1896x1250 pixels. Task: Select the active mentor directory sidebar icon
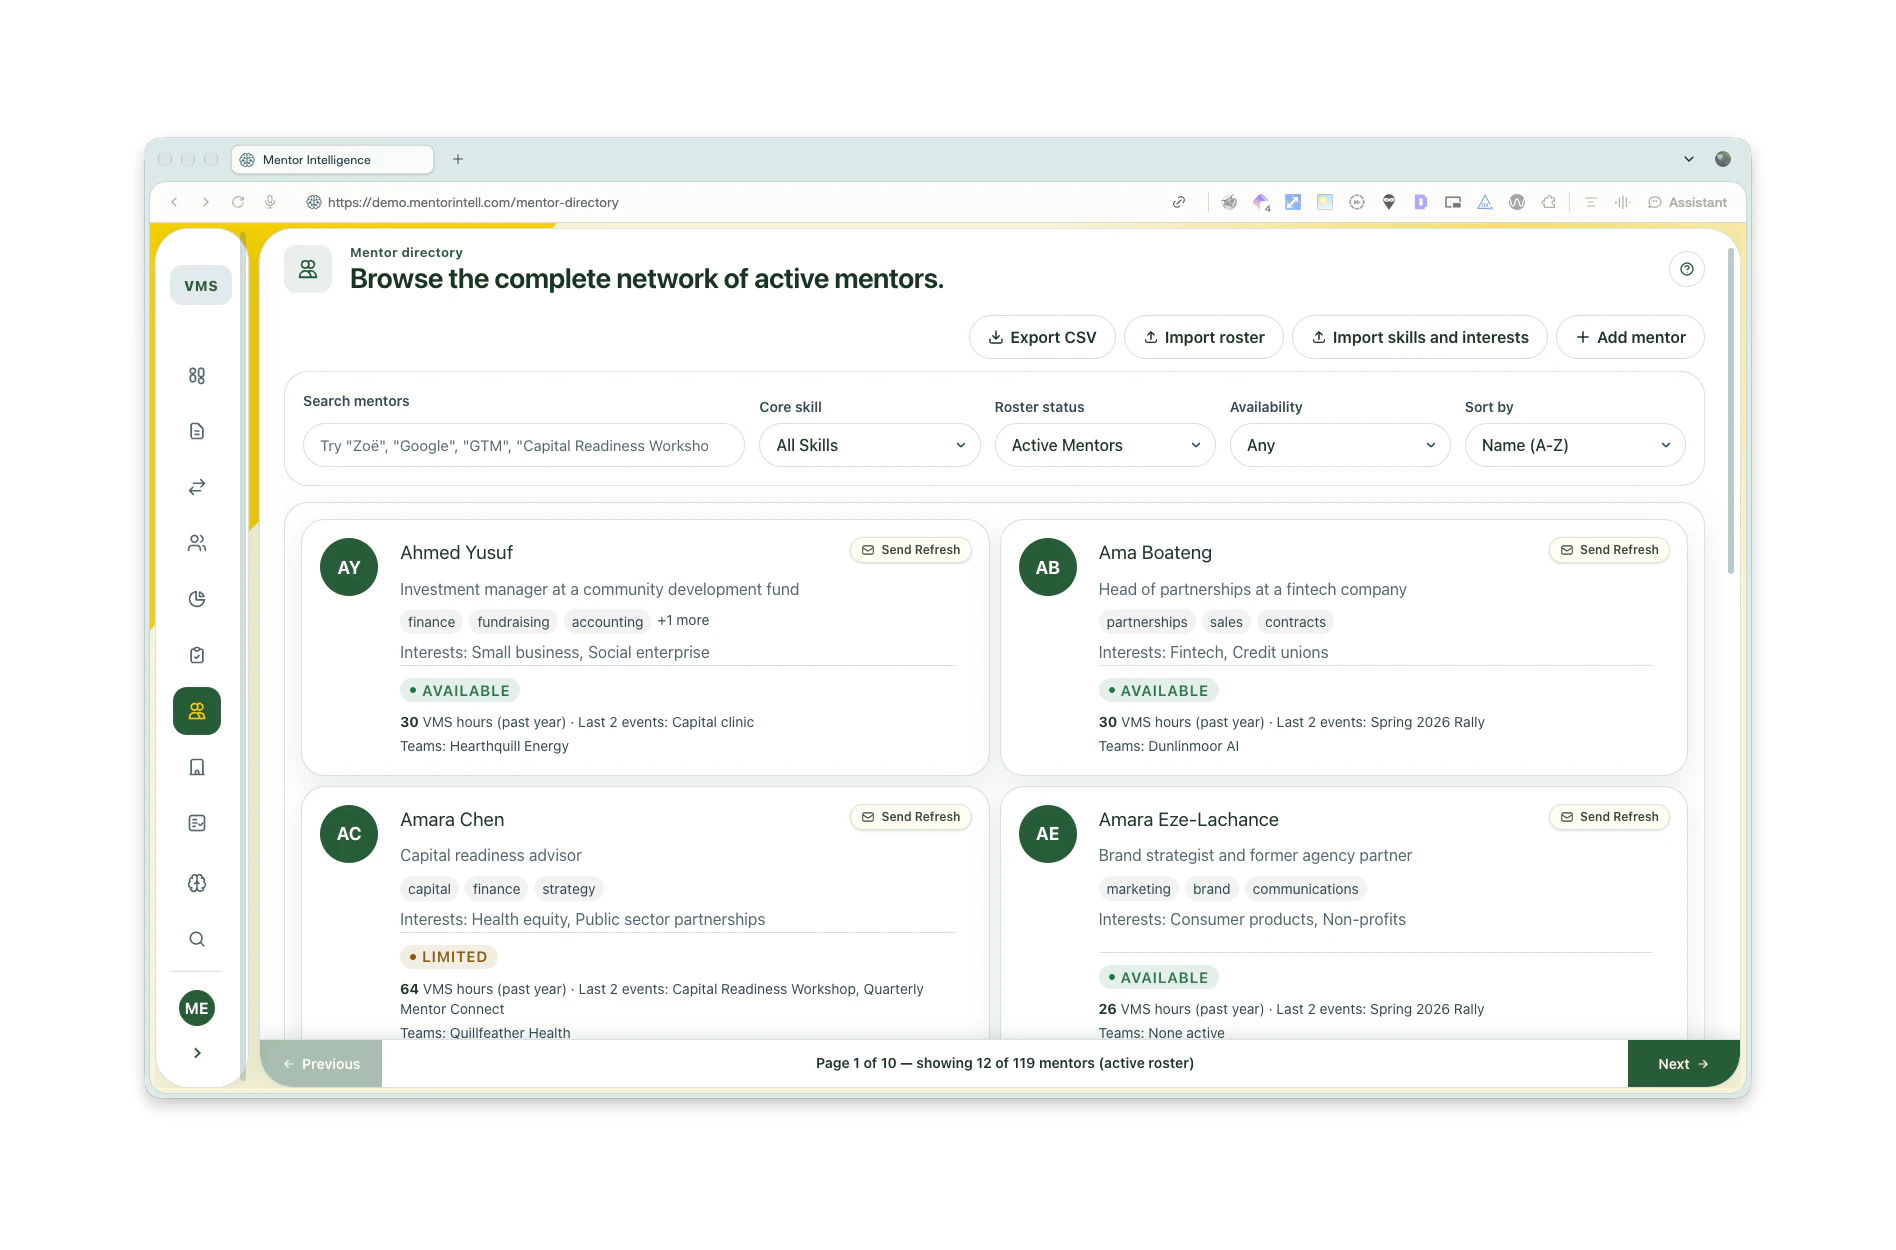[197, 711]
